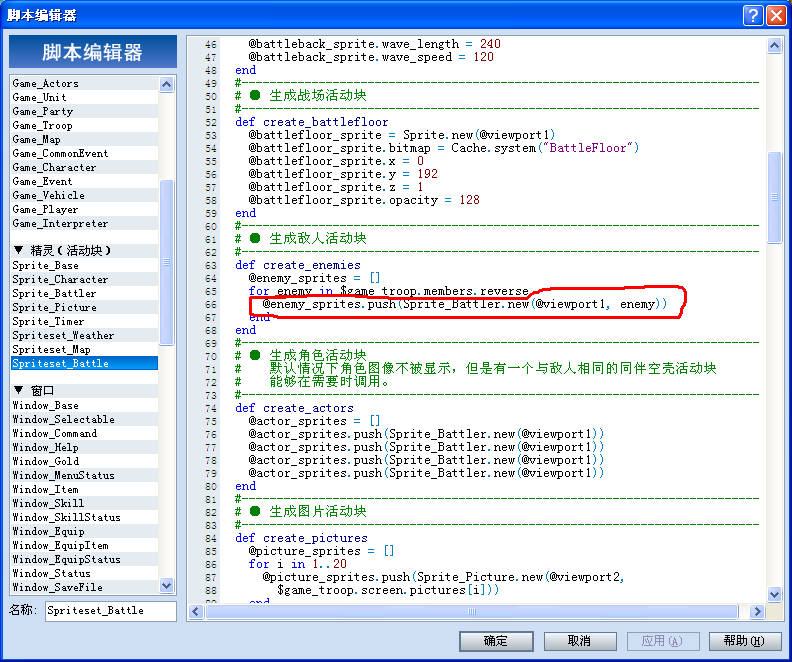The image size is (792, 662).
Task: Choose the Window_Command script
Action: pos(84,433)
